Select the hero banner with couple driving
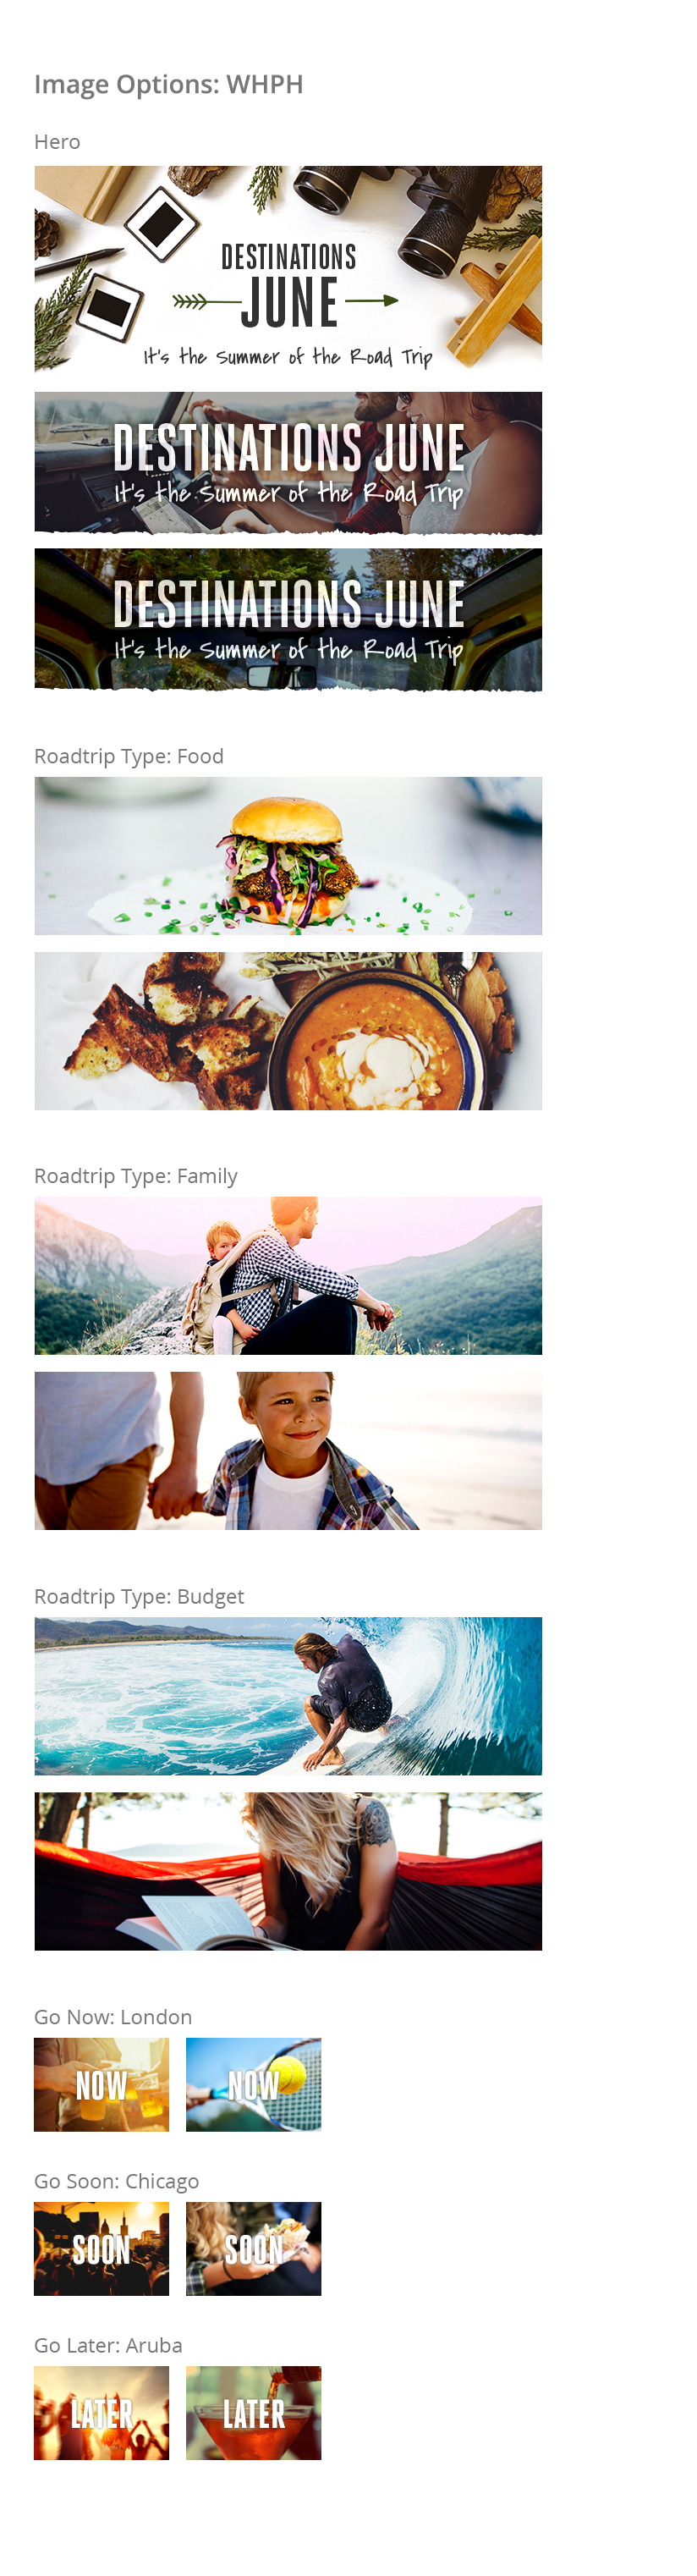Viewport: 697px width, 2576px height. 288,463
